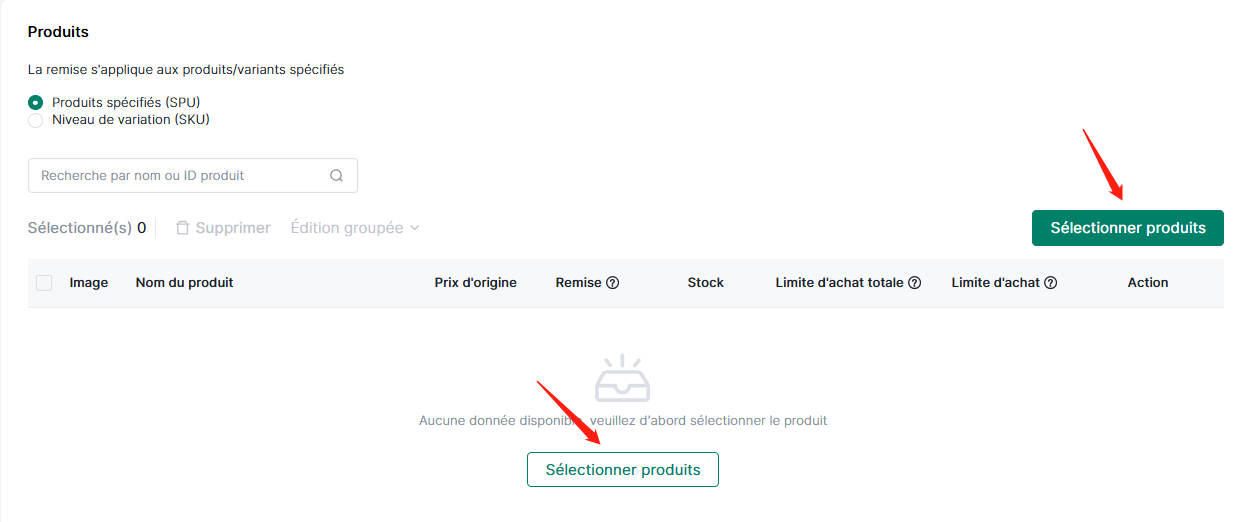Click the green Sélectionner produits button
Image resolution: width=1244 pixels, height=522 pixels.
[1128, 228]
